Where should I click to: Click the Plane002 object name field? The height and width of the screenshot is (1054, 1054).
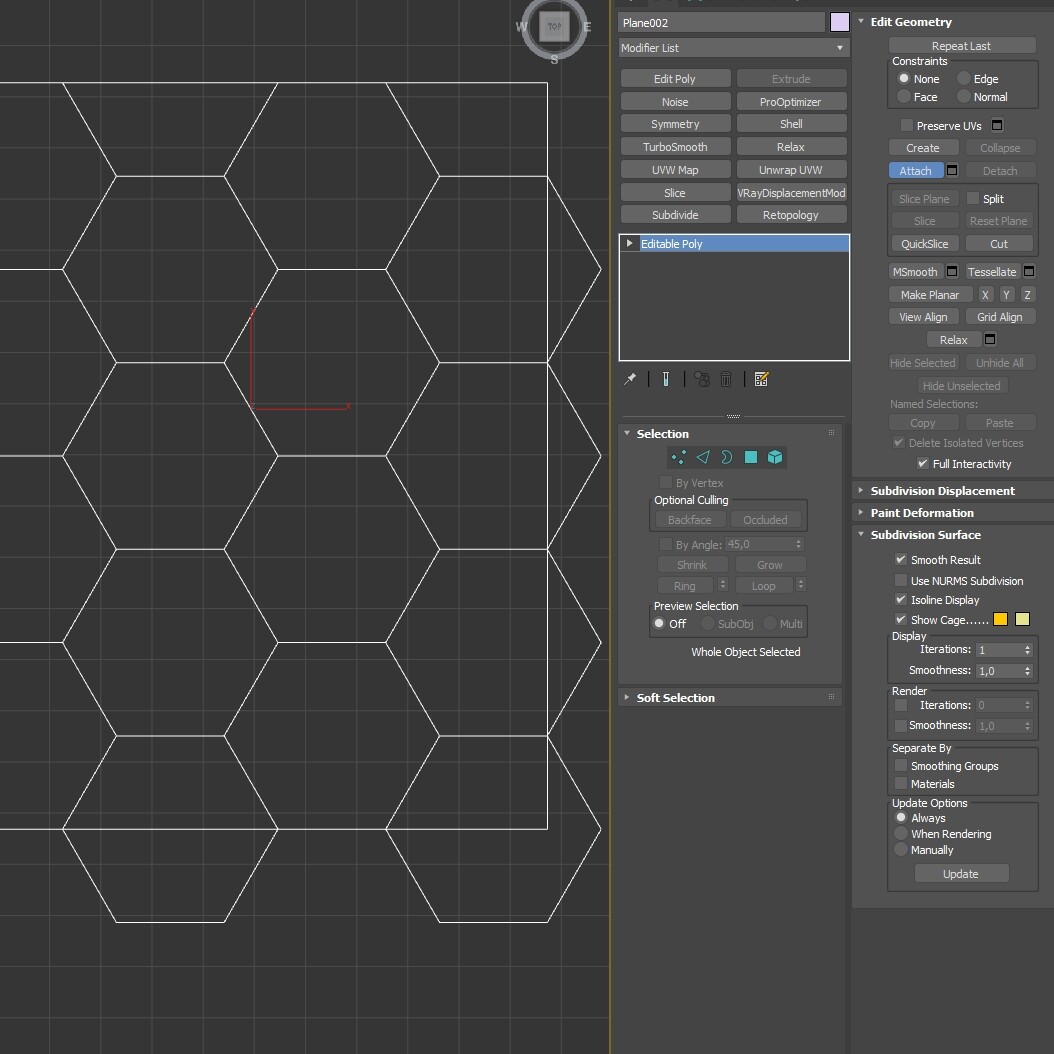[x=721, y=23]
